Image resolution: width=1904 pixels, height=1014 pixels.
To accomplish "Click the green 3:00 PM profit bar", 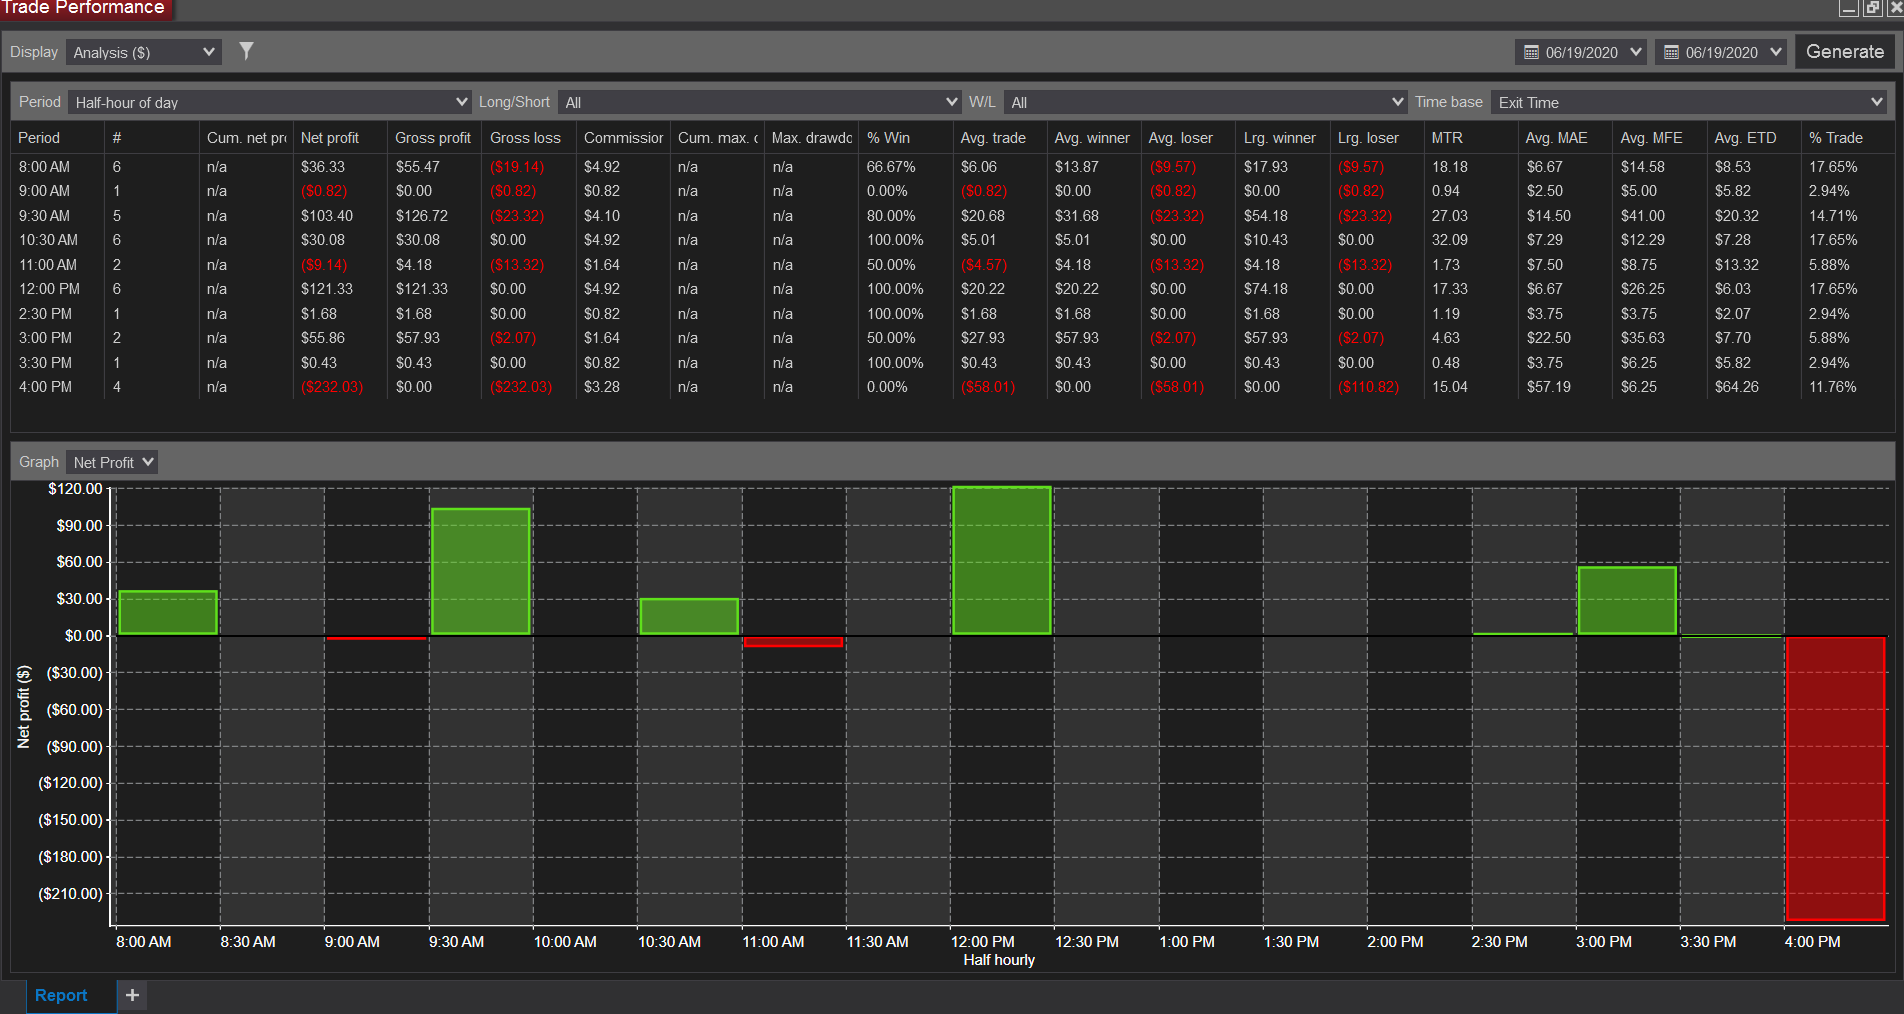I will 1627,601.
